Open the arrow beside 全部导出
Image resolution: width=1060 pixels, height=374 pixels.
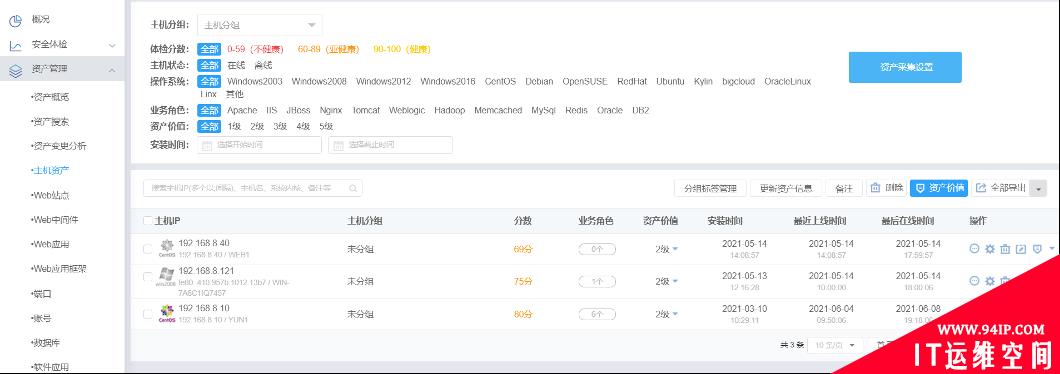(1038, 189)
